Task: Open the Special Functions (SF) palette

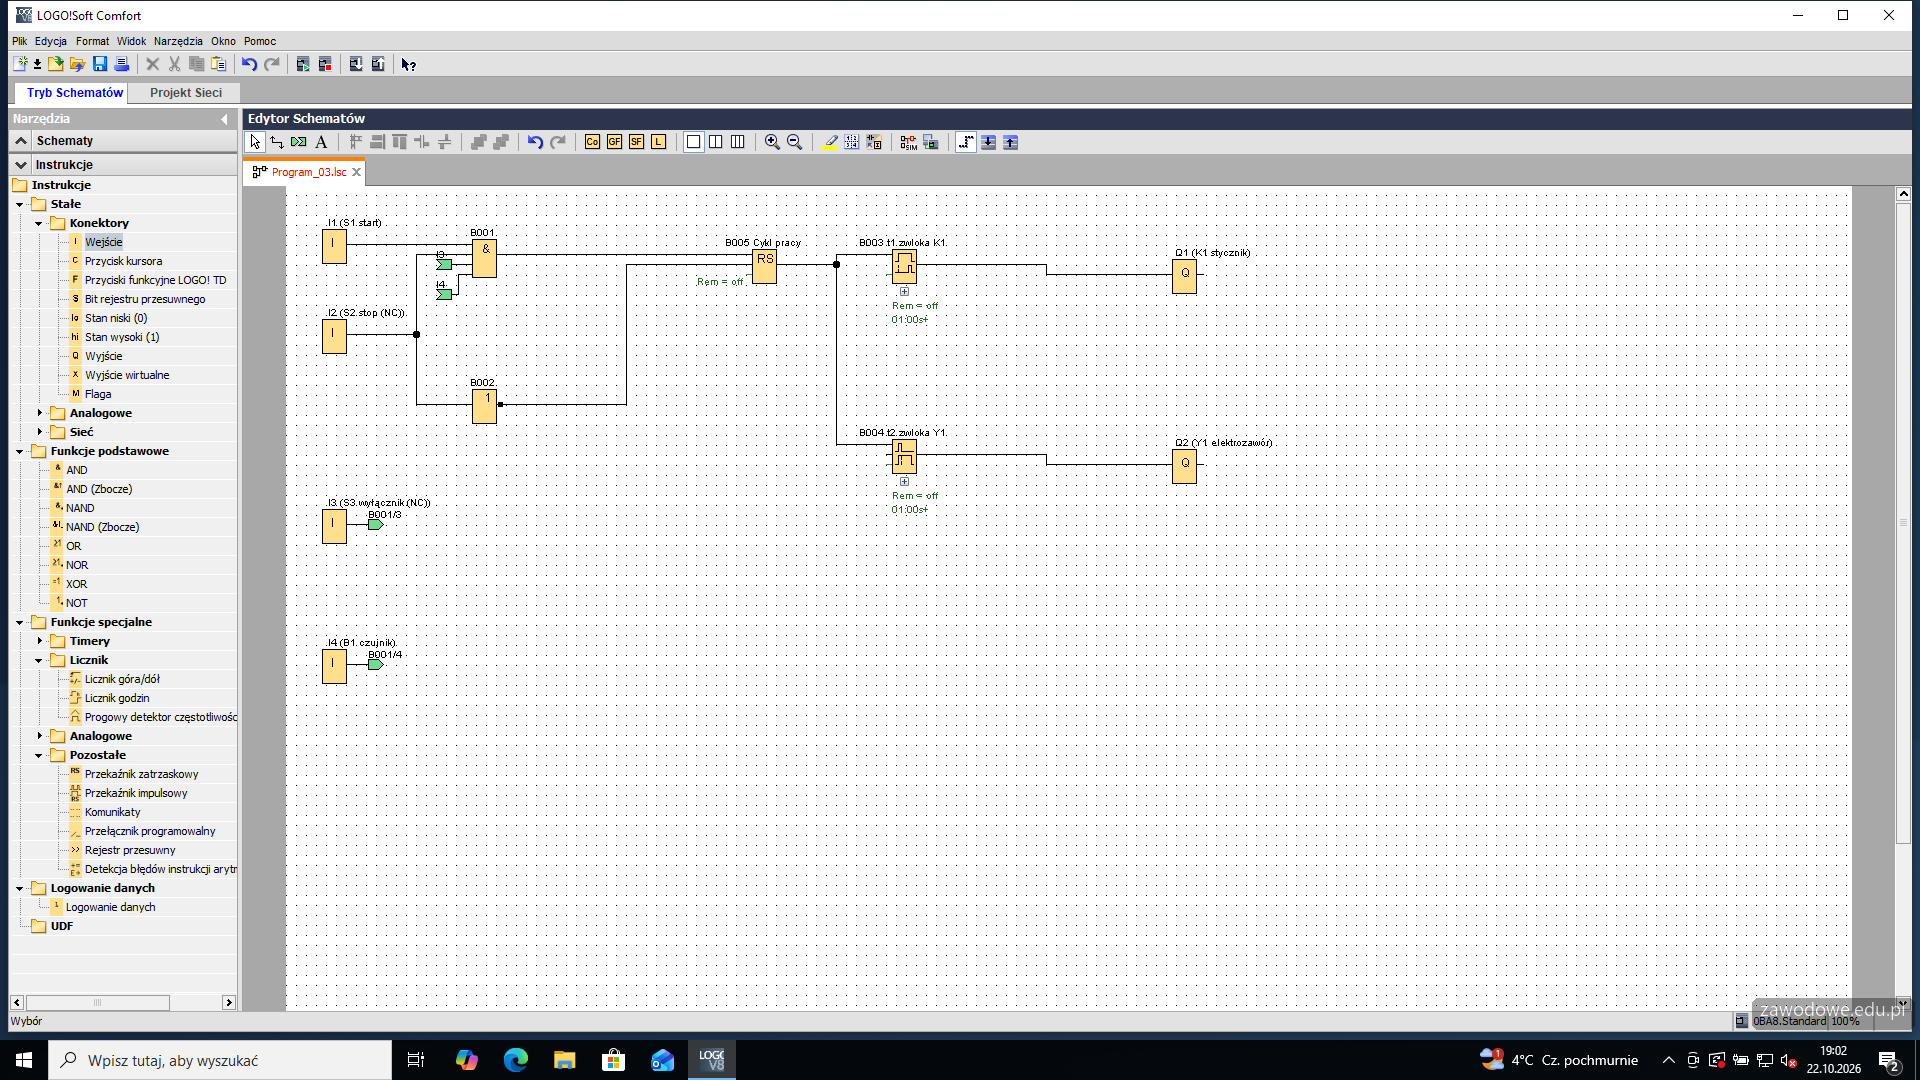Action: tap(636, 142)
